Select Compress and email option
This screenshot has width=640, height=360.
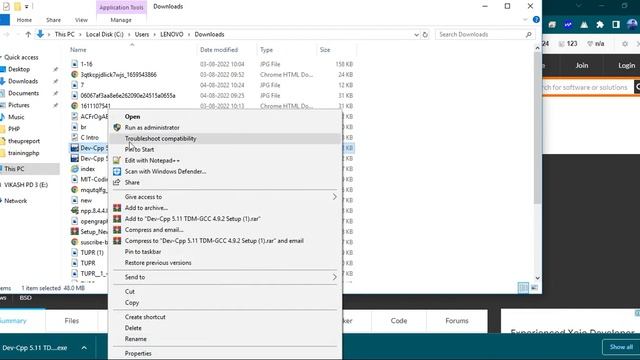coord(153,230)
